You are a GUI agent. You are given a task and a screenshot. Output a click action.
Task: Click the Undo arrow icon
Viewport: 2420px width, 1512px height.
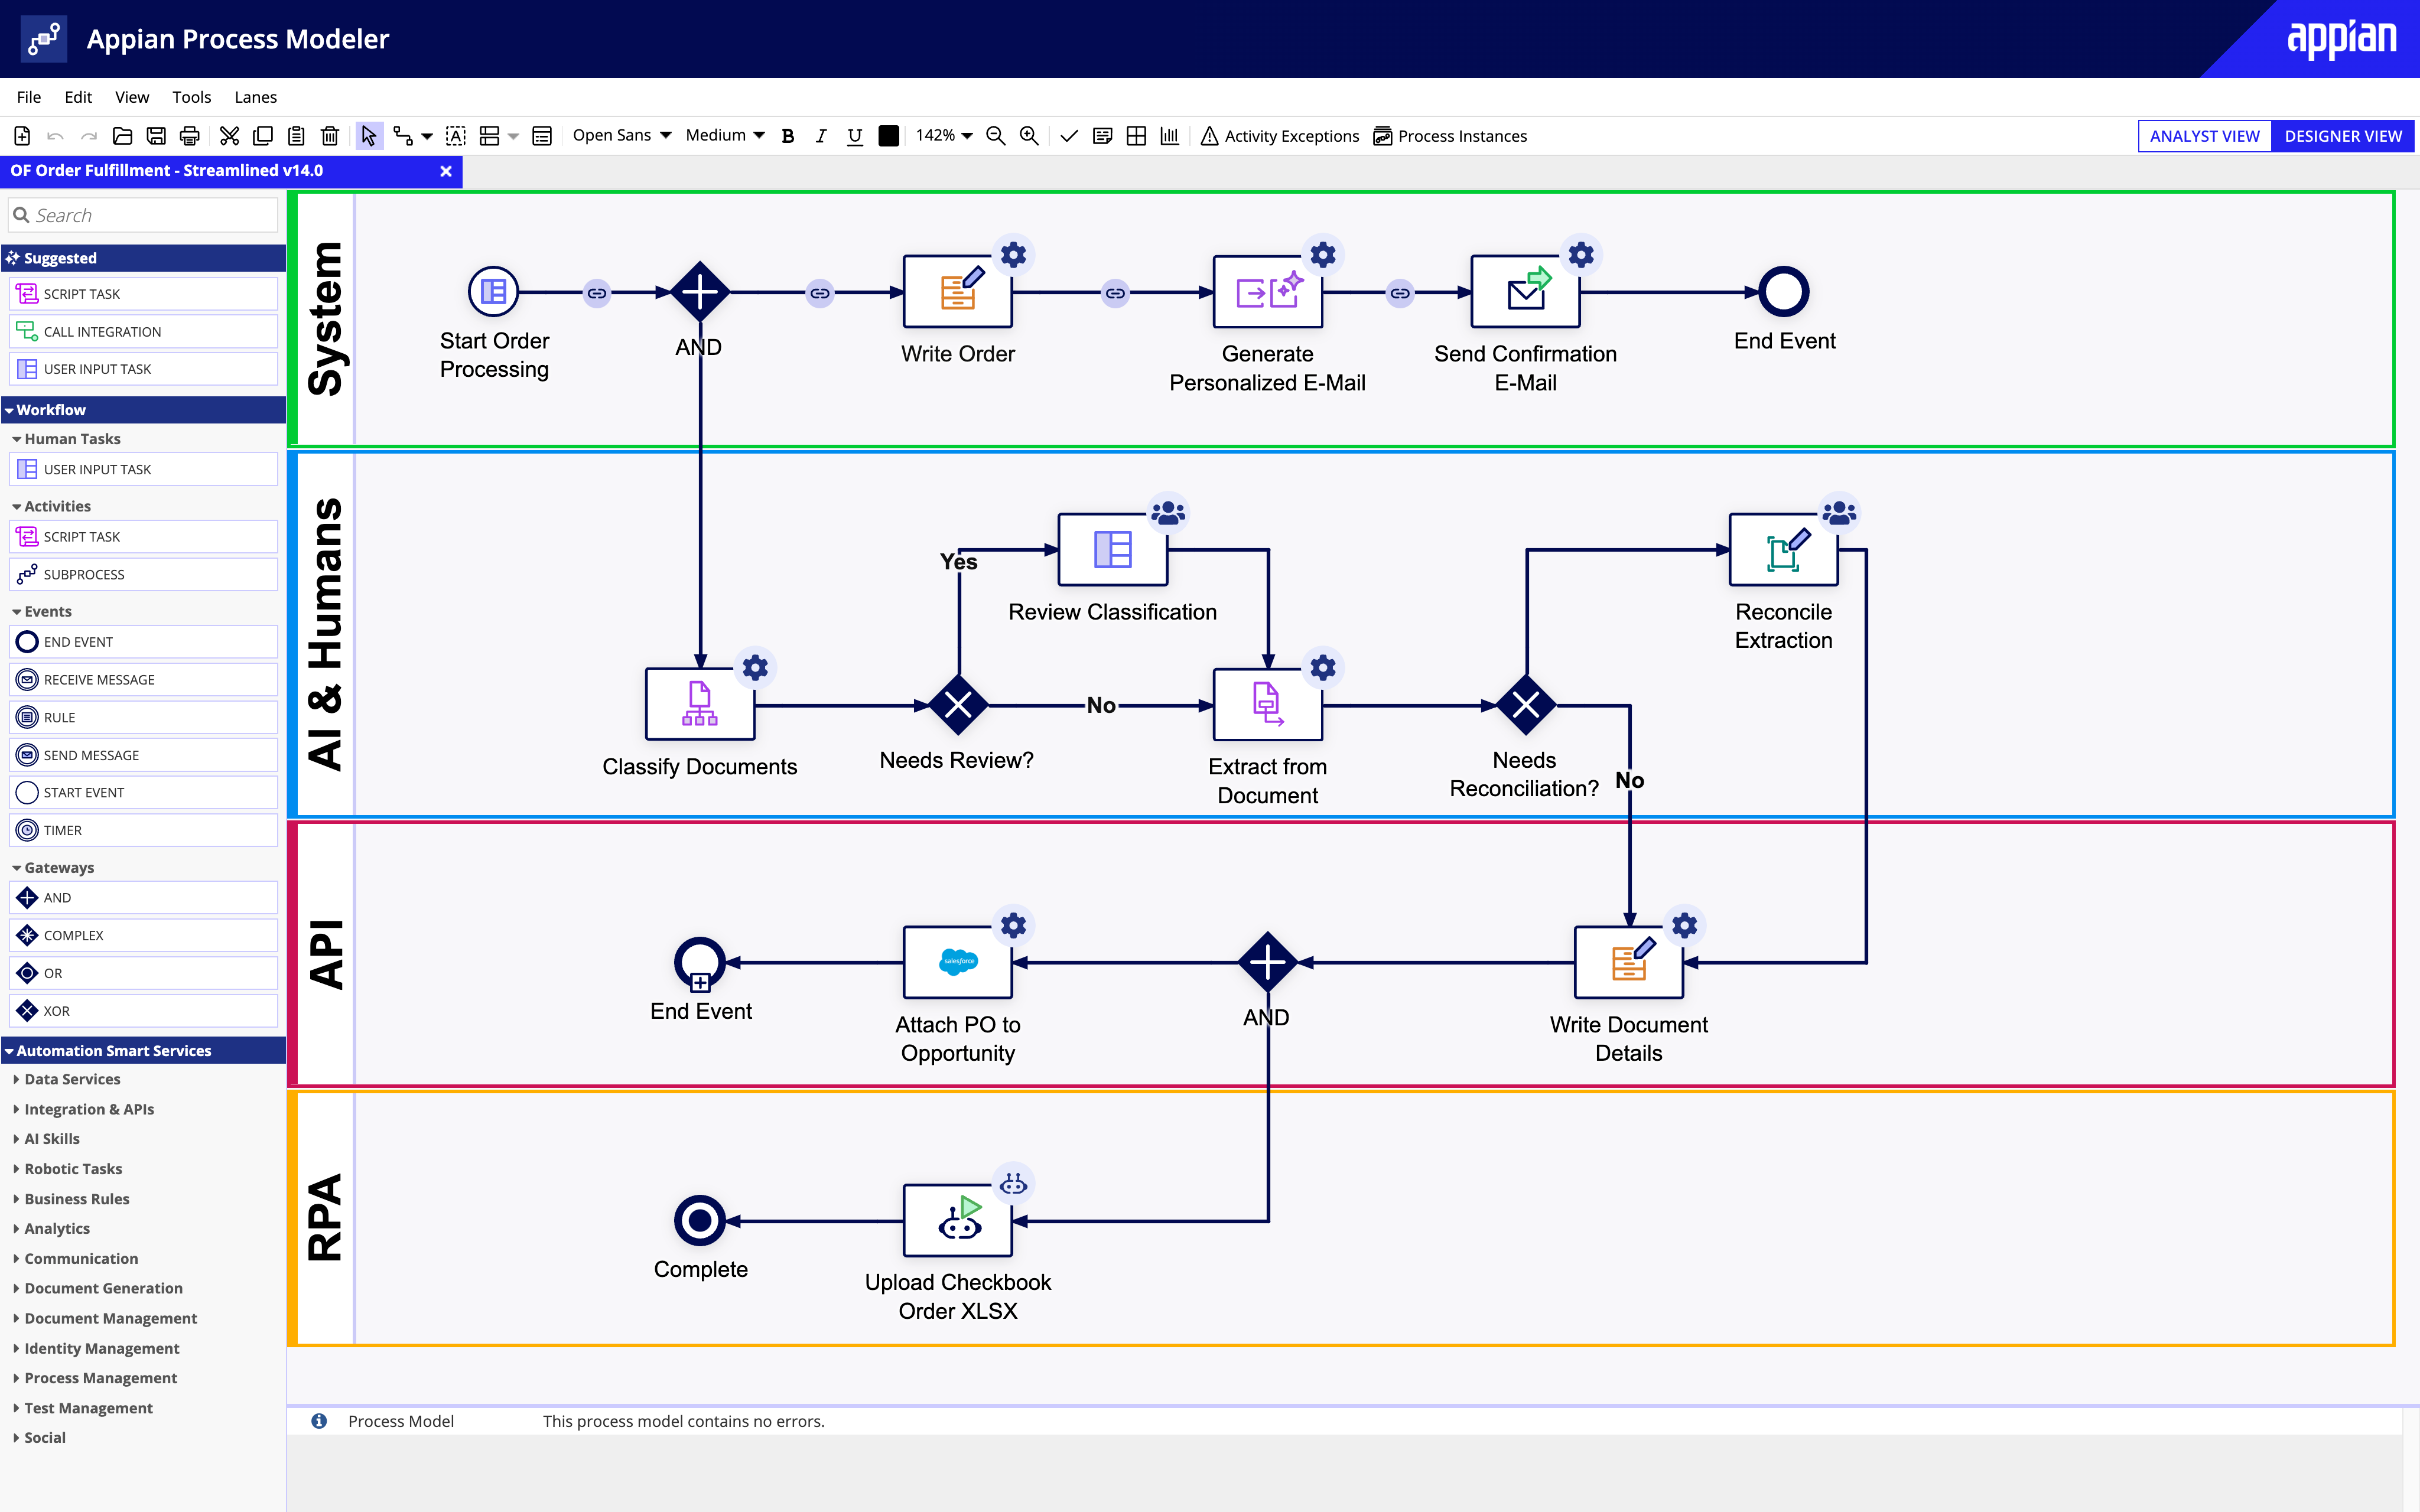point(56,136)
